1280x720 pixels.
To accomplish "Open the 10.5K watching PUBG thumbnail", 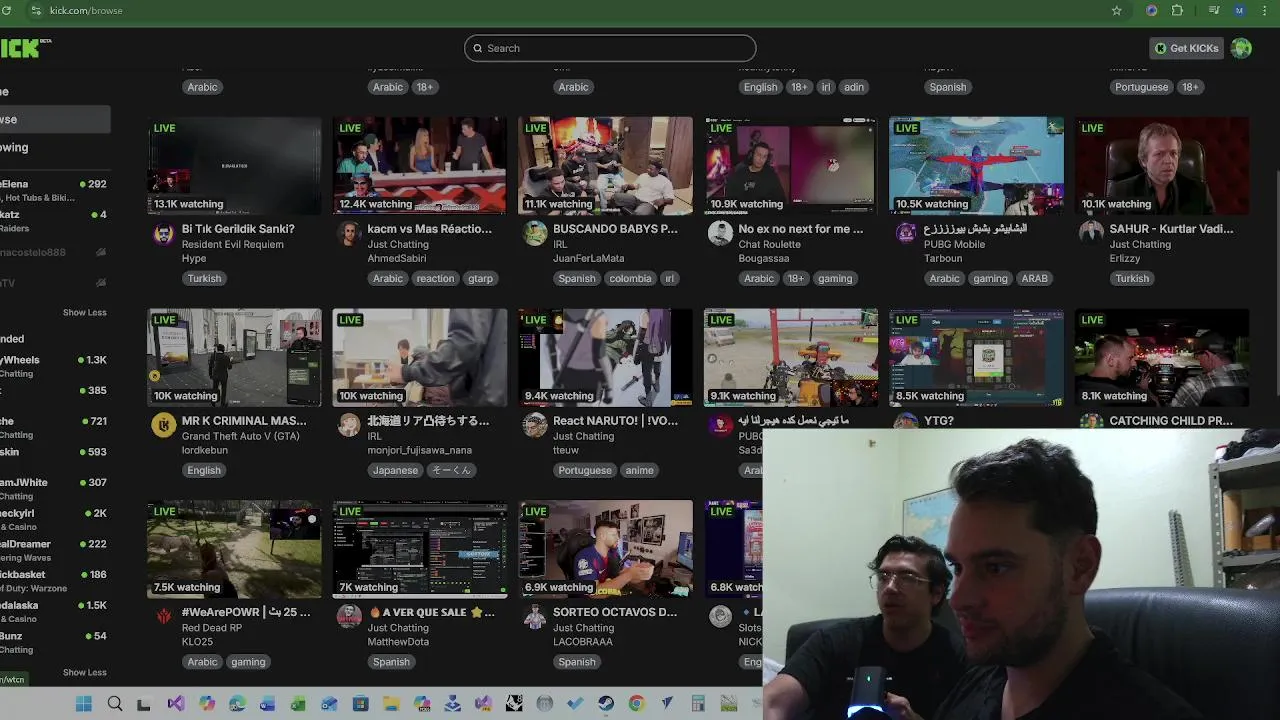I will (976, 165).
